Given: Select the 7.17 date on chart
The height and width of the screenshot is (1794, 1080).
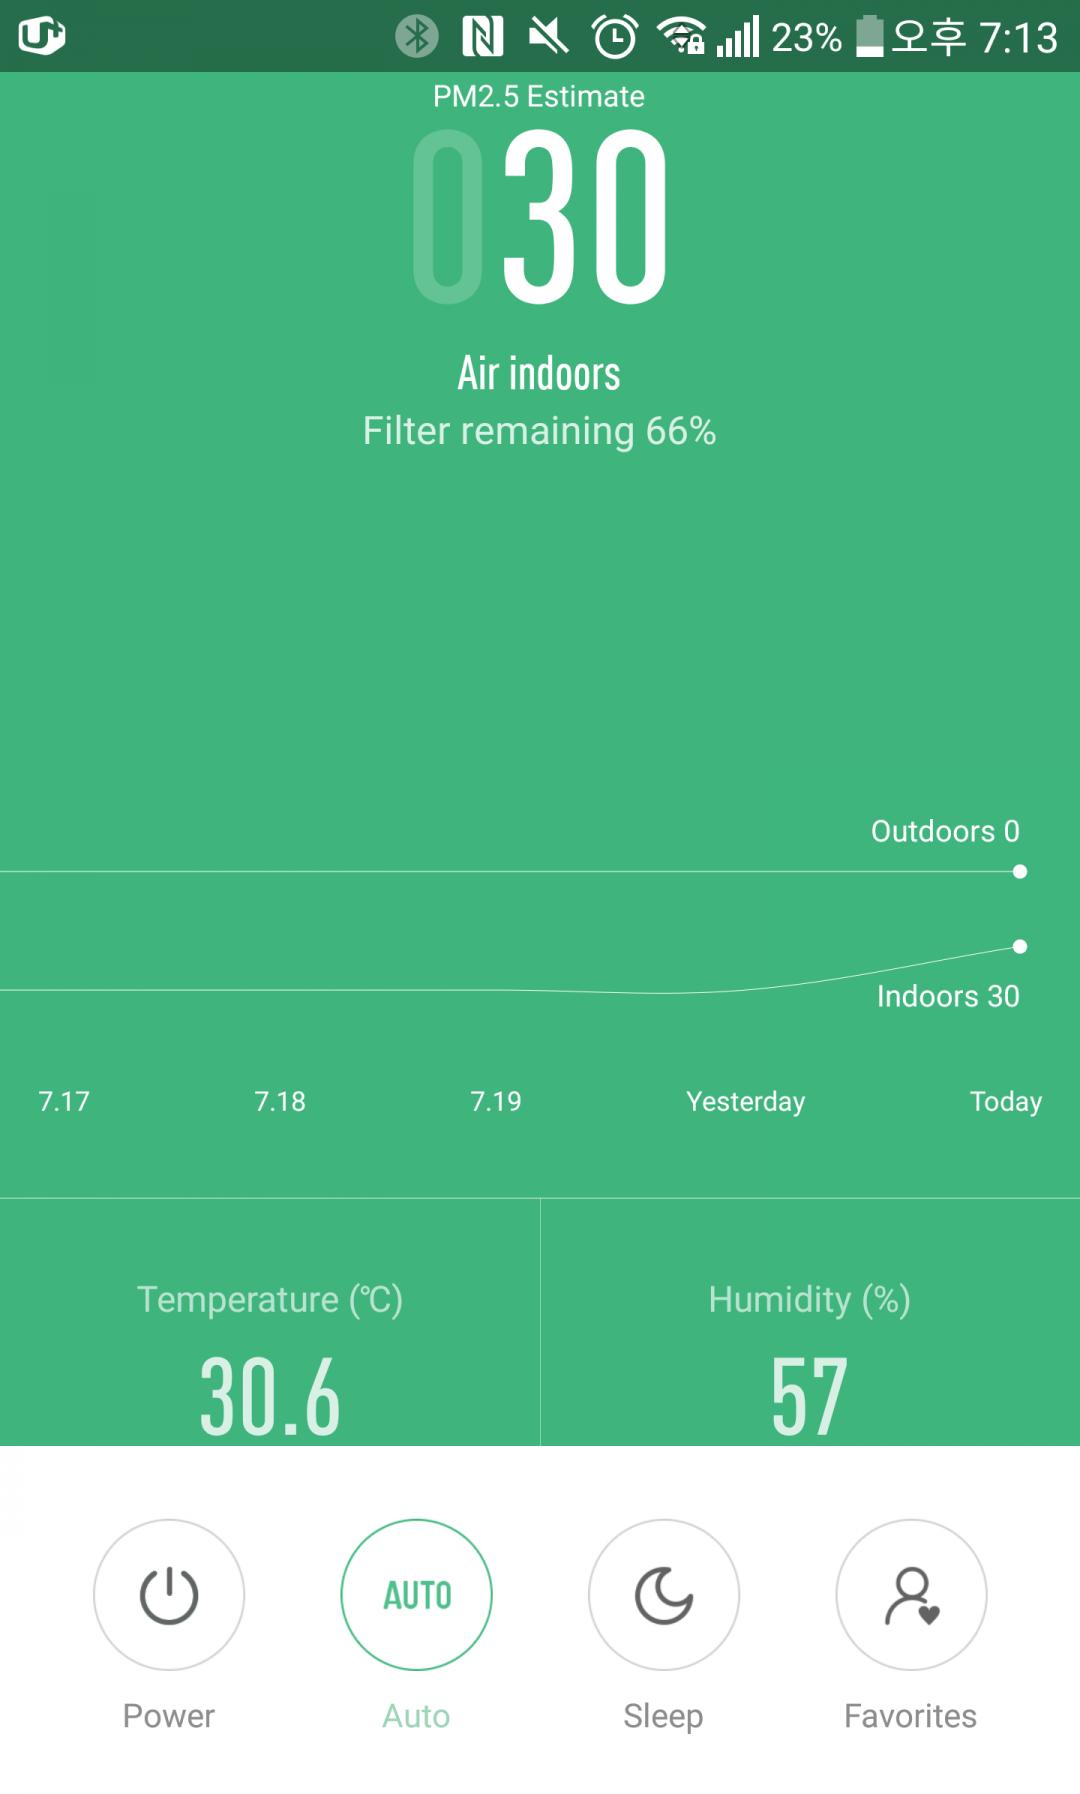Looking at the screenshot, I should pyautogui.click(x=64, y=1101).
